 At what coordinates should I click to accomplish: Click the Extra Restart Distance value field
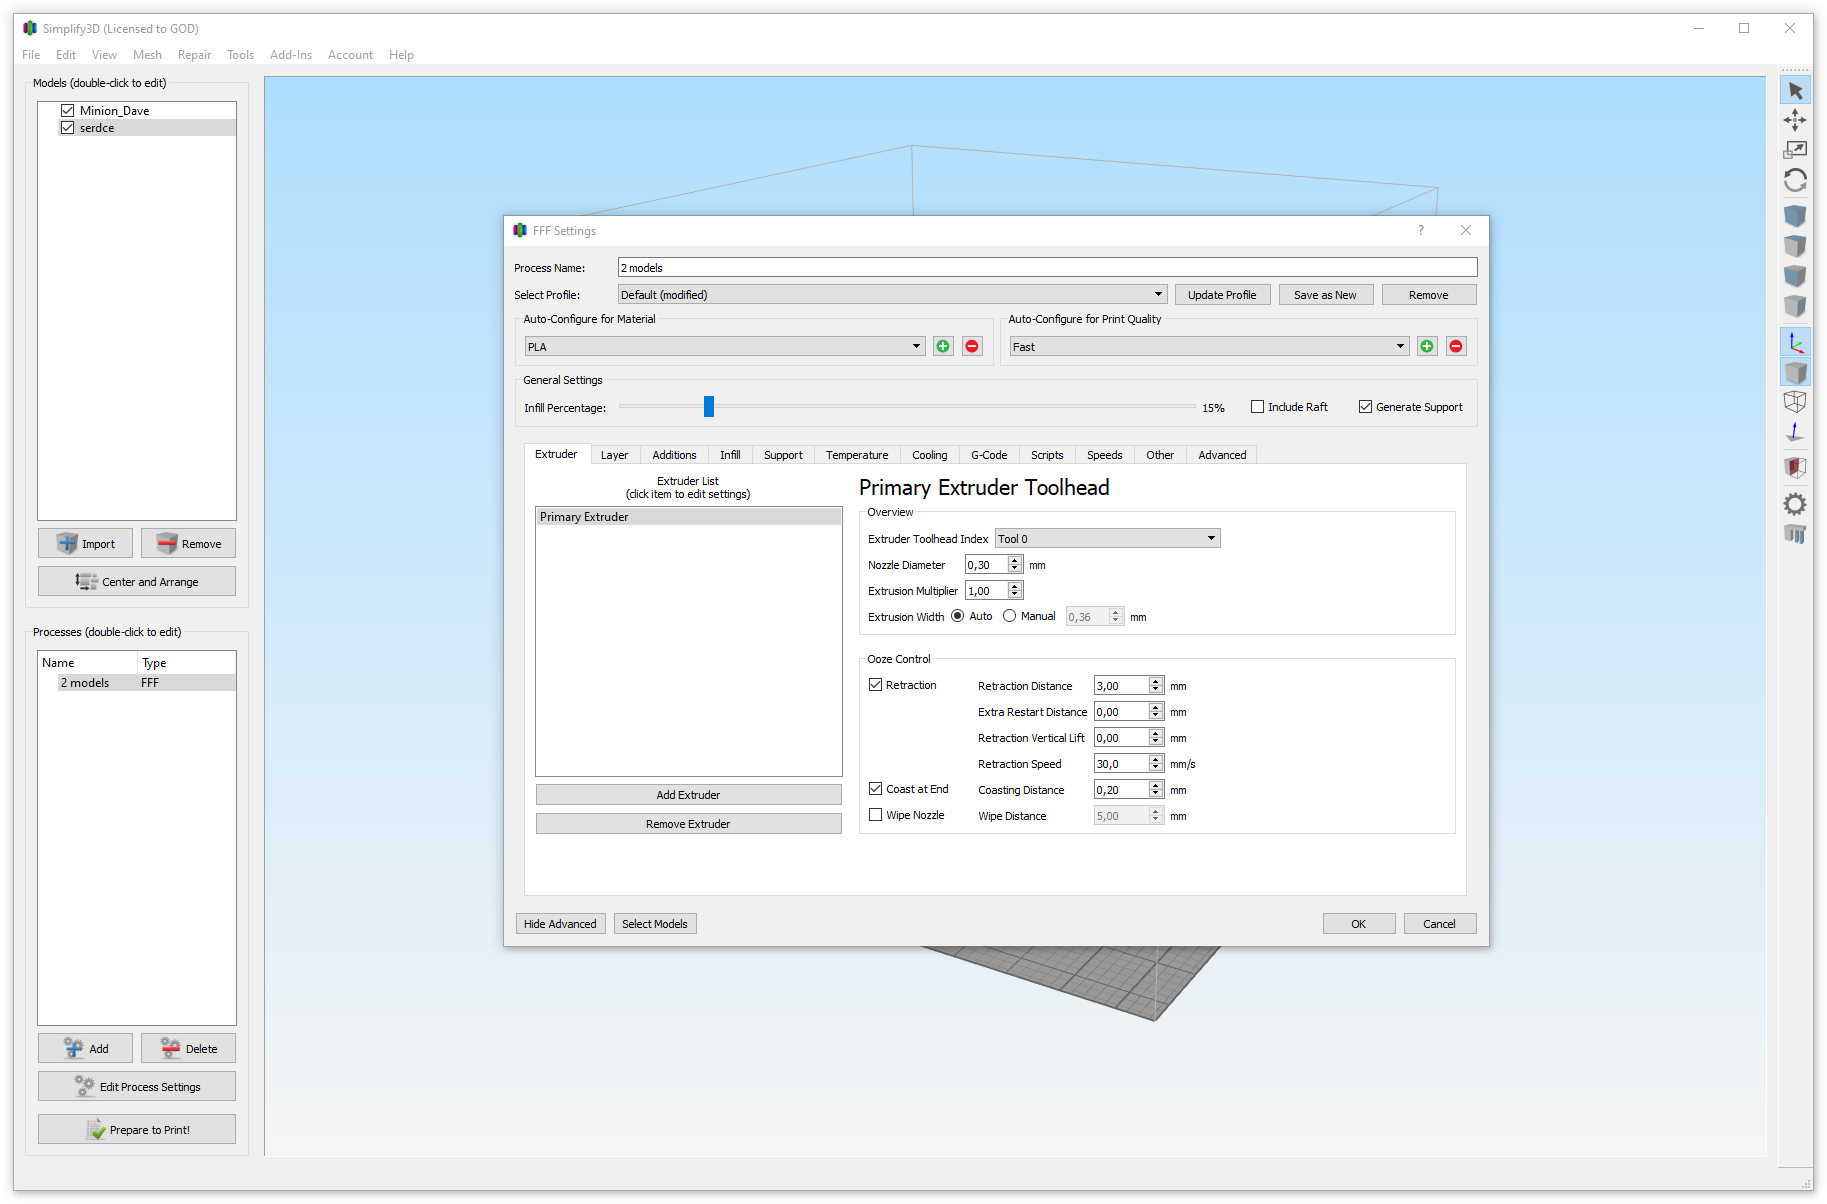coord(1121,712)
